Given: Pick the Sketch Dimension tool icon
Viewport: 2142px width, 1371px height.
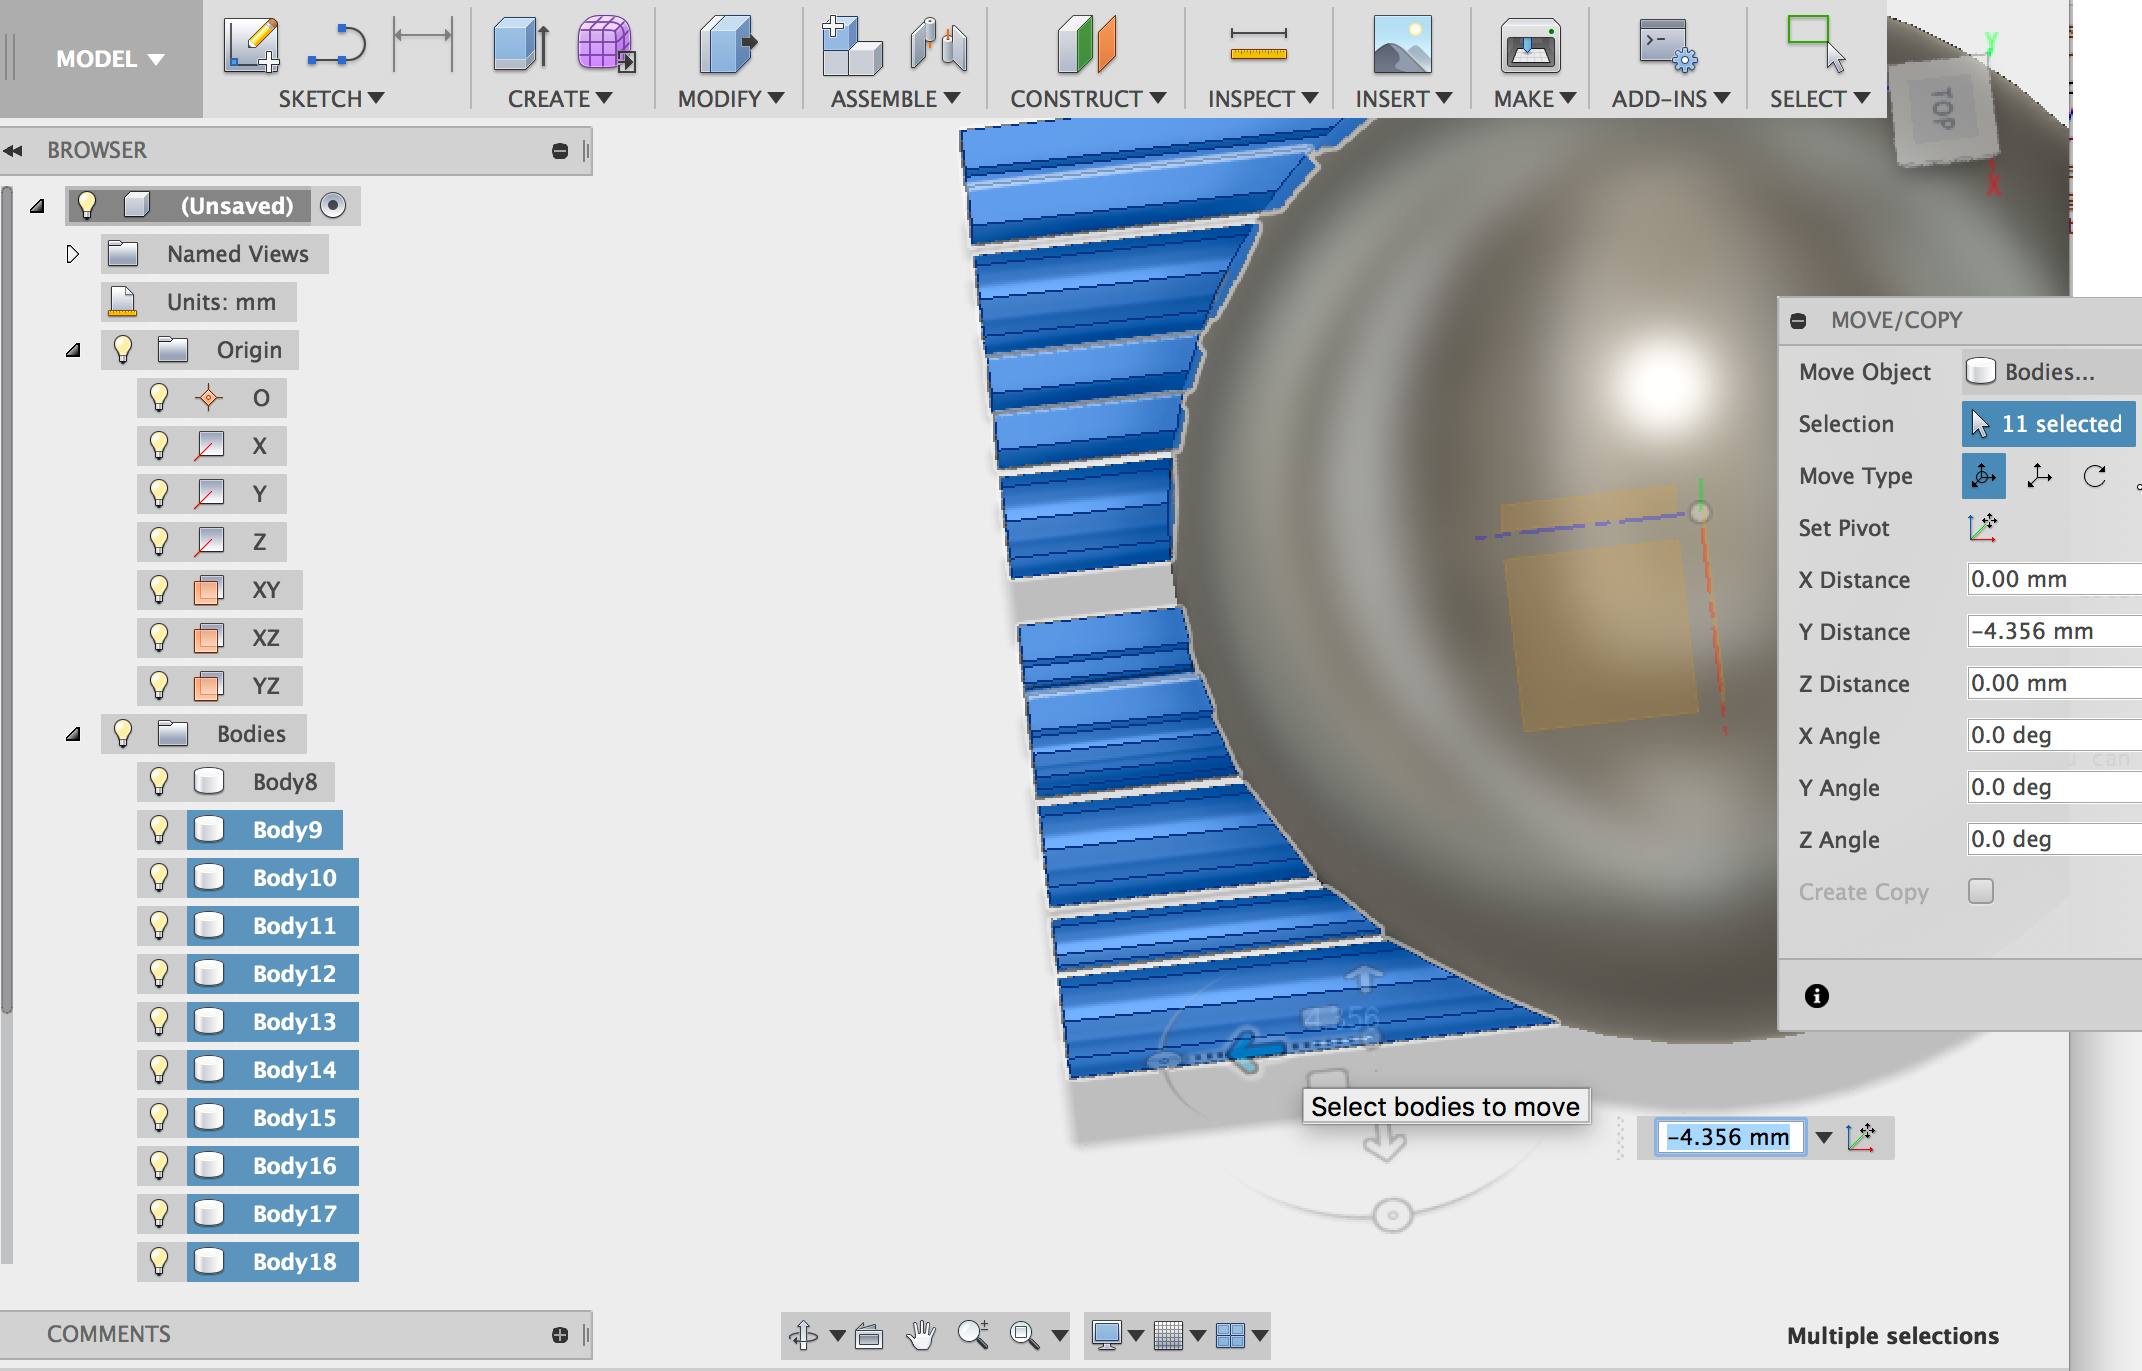Looking at the screenshot, I should pos(423,43).
